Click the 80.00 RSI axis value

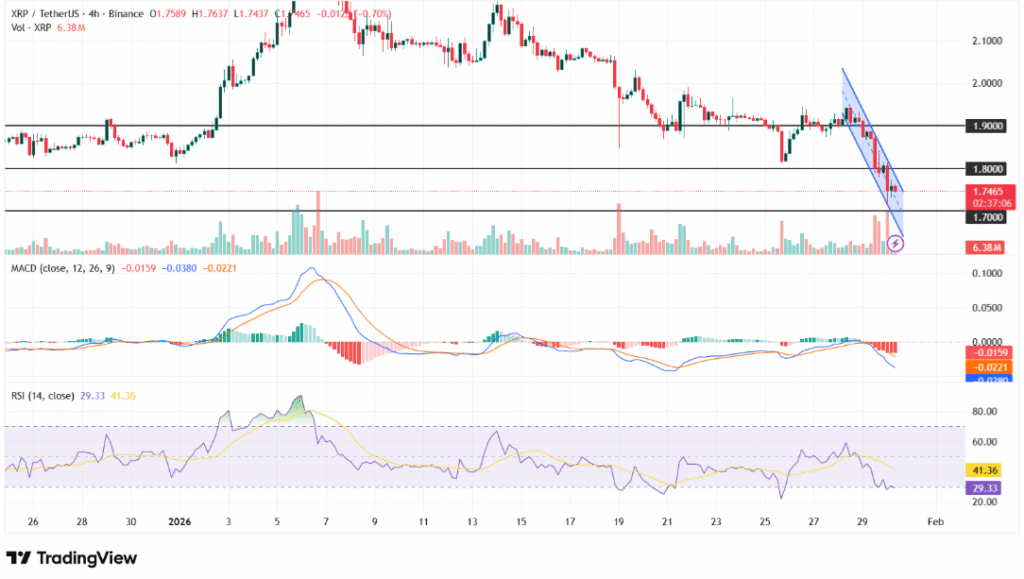click(x=984, y=411)
